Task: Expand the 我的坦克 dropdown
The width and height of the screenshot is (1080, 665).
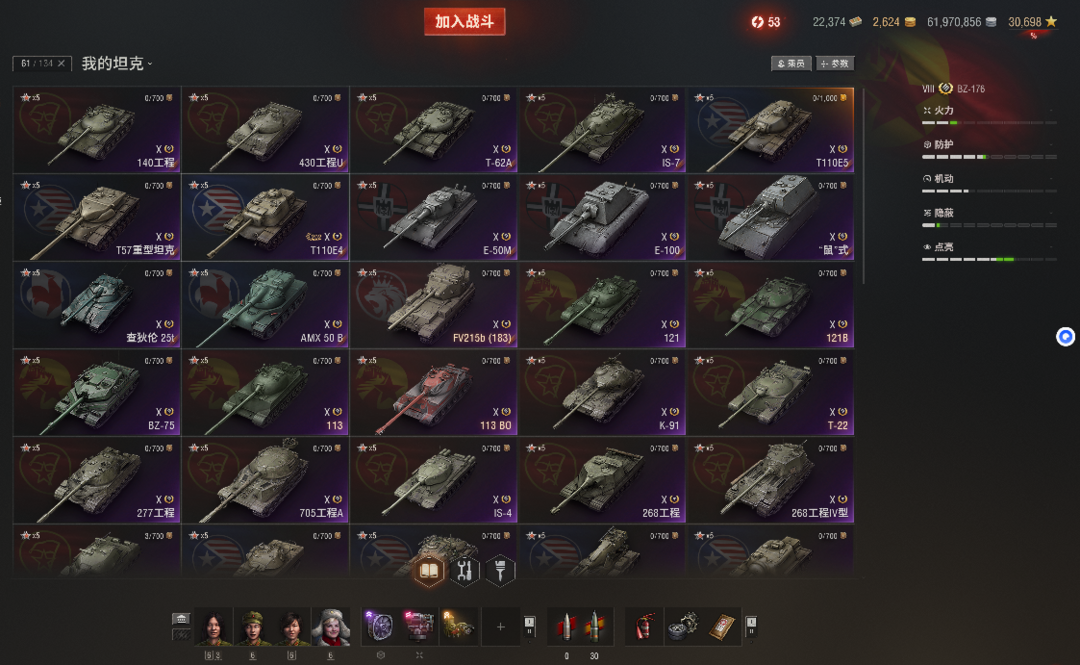Action: 117,63
